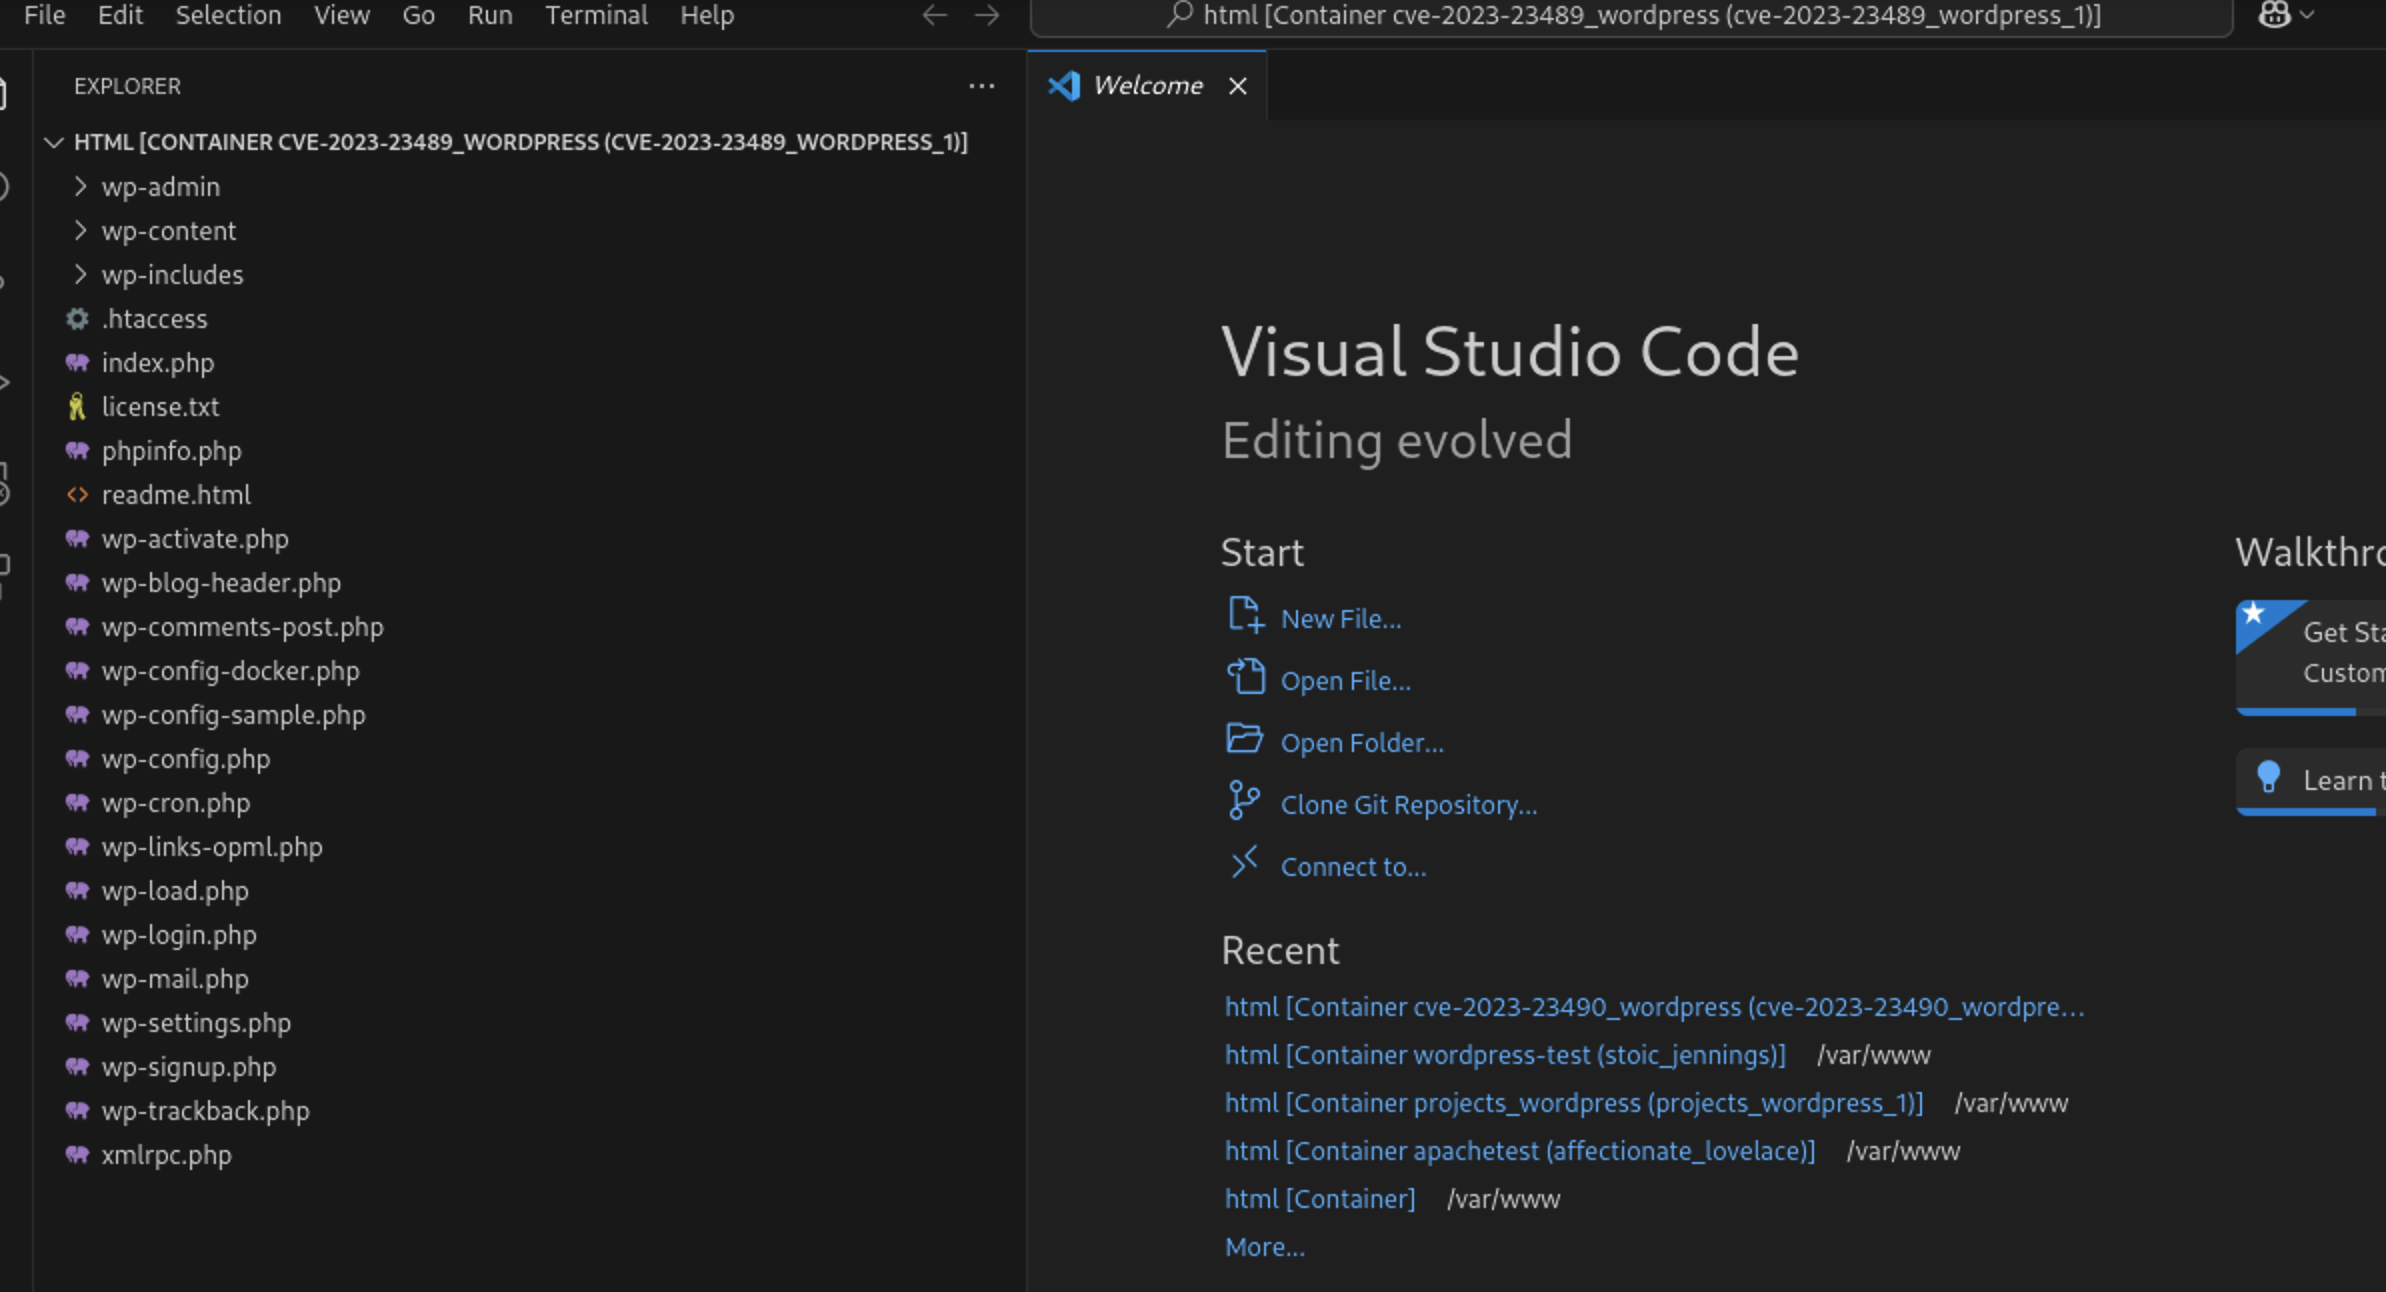Select wp-config-sample.php PHP icon
Viewport: 2386px width, 1292px height.
[x=77, y=715]
